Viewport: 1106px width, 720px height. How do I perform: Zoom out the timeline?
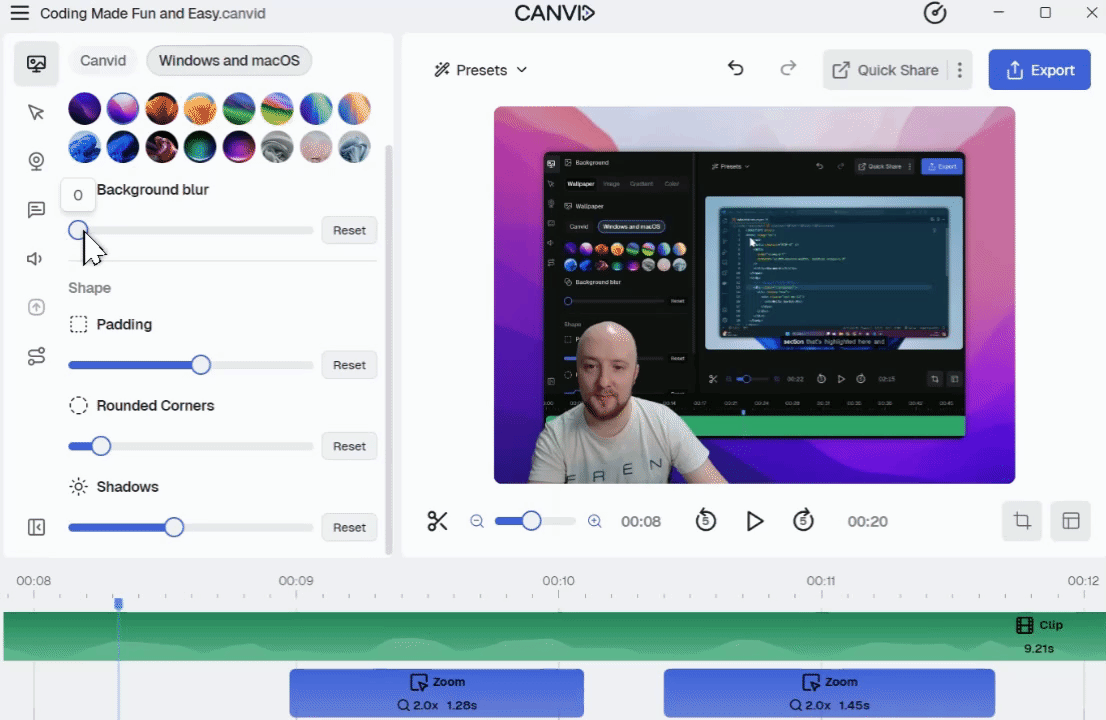[x=477, y=521]
